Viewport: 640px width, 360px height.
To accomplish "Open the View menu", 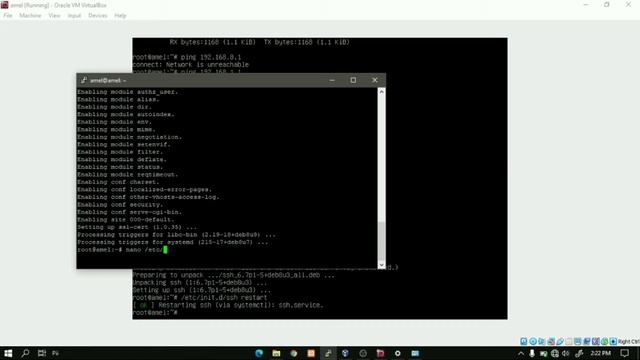I will (54, 16).
